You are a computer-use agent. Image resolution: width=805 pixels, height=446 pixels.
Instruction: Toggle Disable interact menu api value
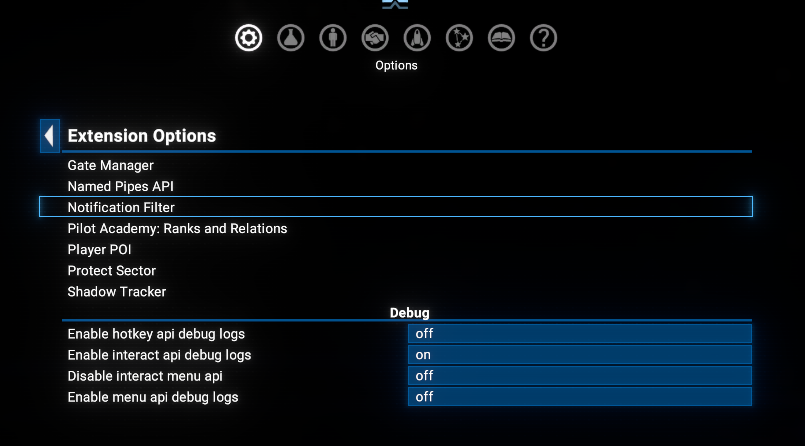point(580,376)
